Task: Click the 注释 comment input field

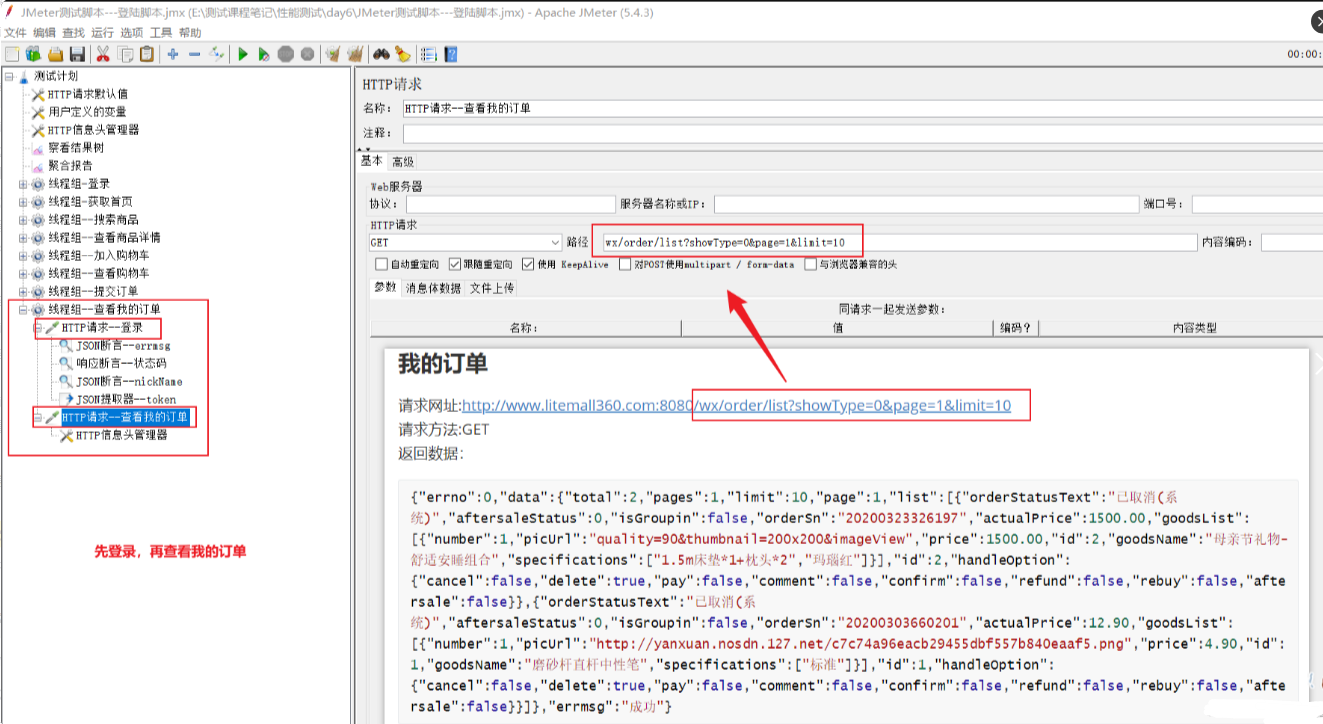Action: click(x=862, y=133)
